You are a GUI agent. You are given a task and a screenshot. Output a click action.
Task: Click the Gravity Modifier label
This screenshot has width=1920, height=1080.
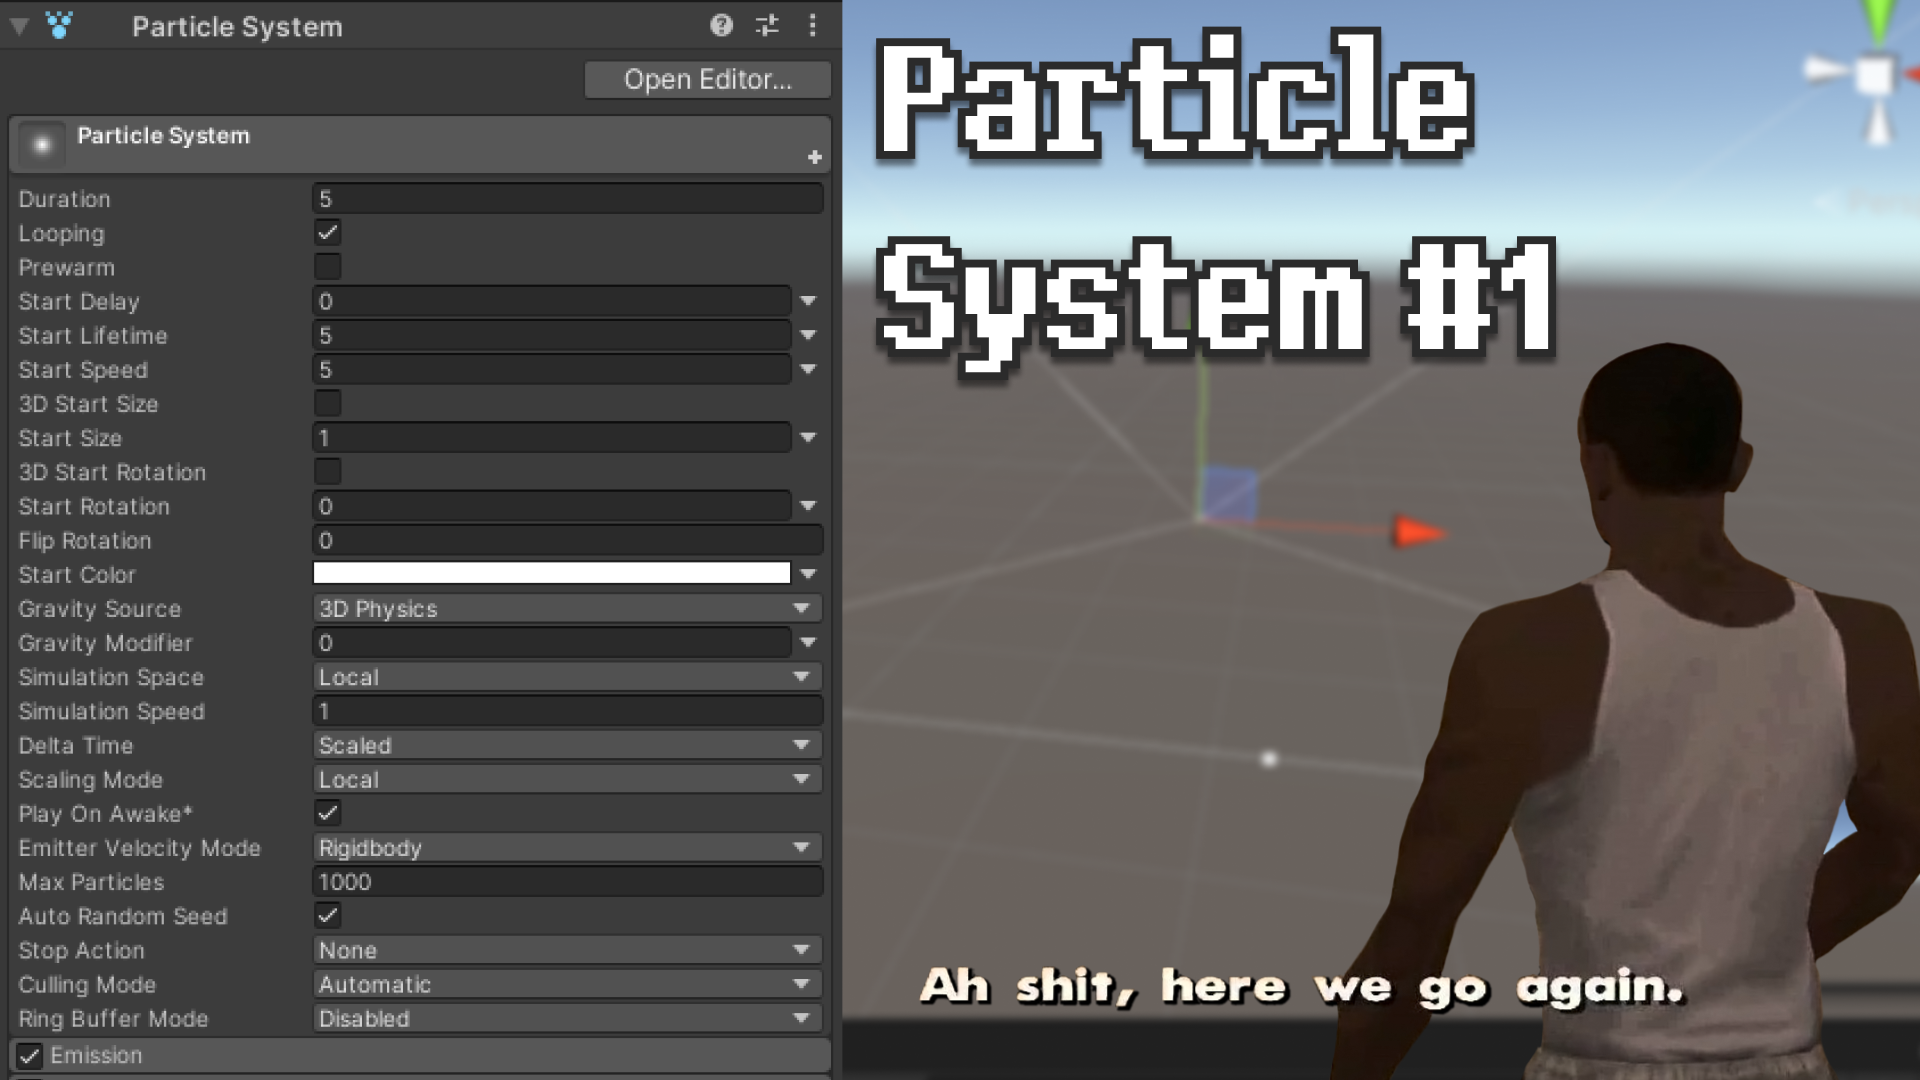[x=105, y=643]
